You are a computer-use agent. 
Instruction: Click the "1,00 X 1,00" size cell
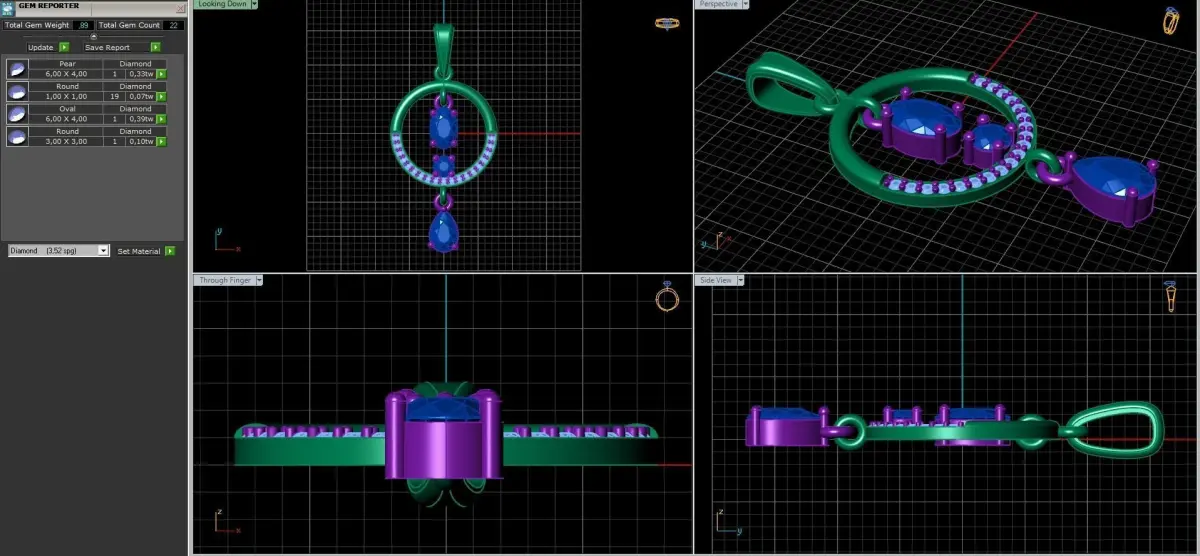coord(66,97)
